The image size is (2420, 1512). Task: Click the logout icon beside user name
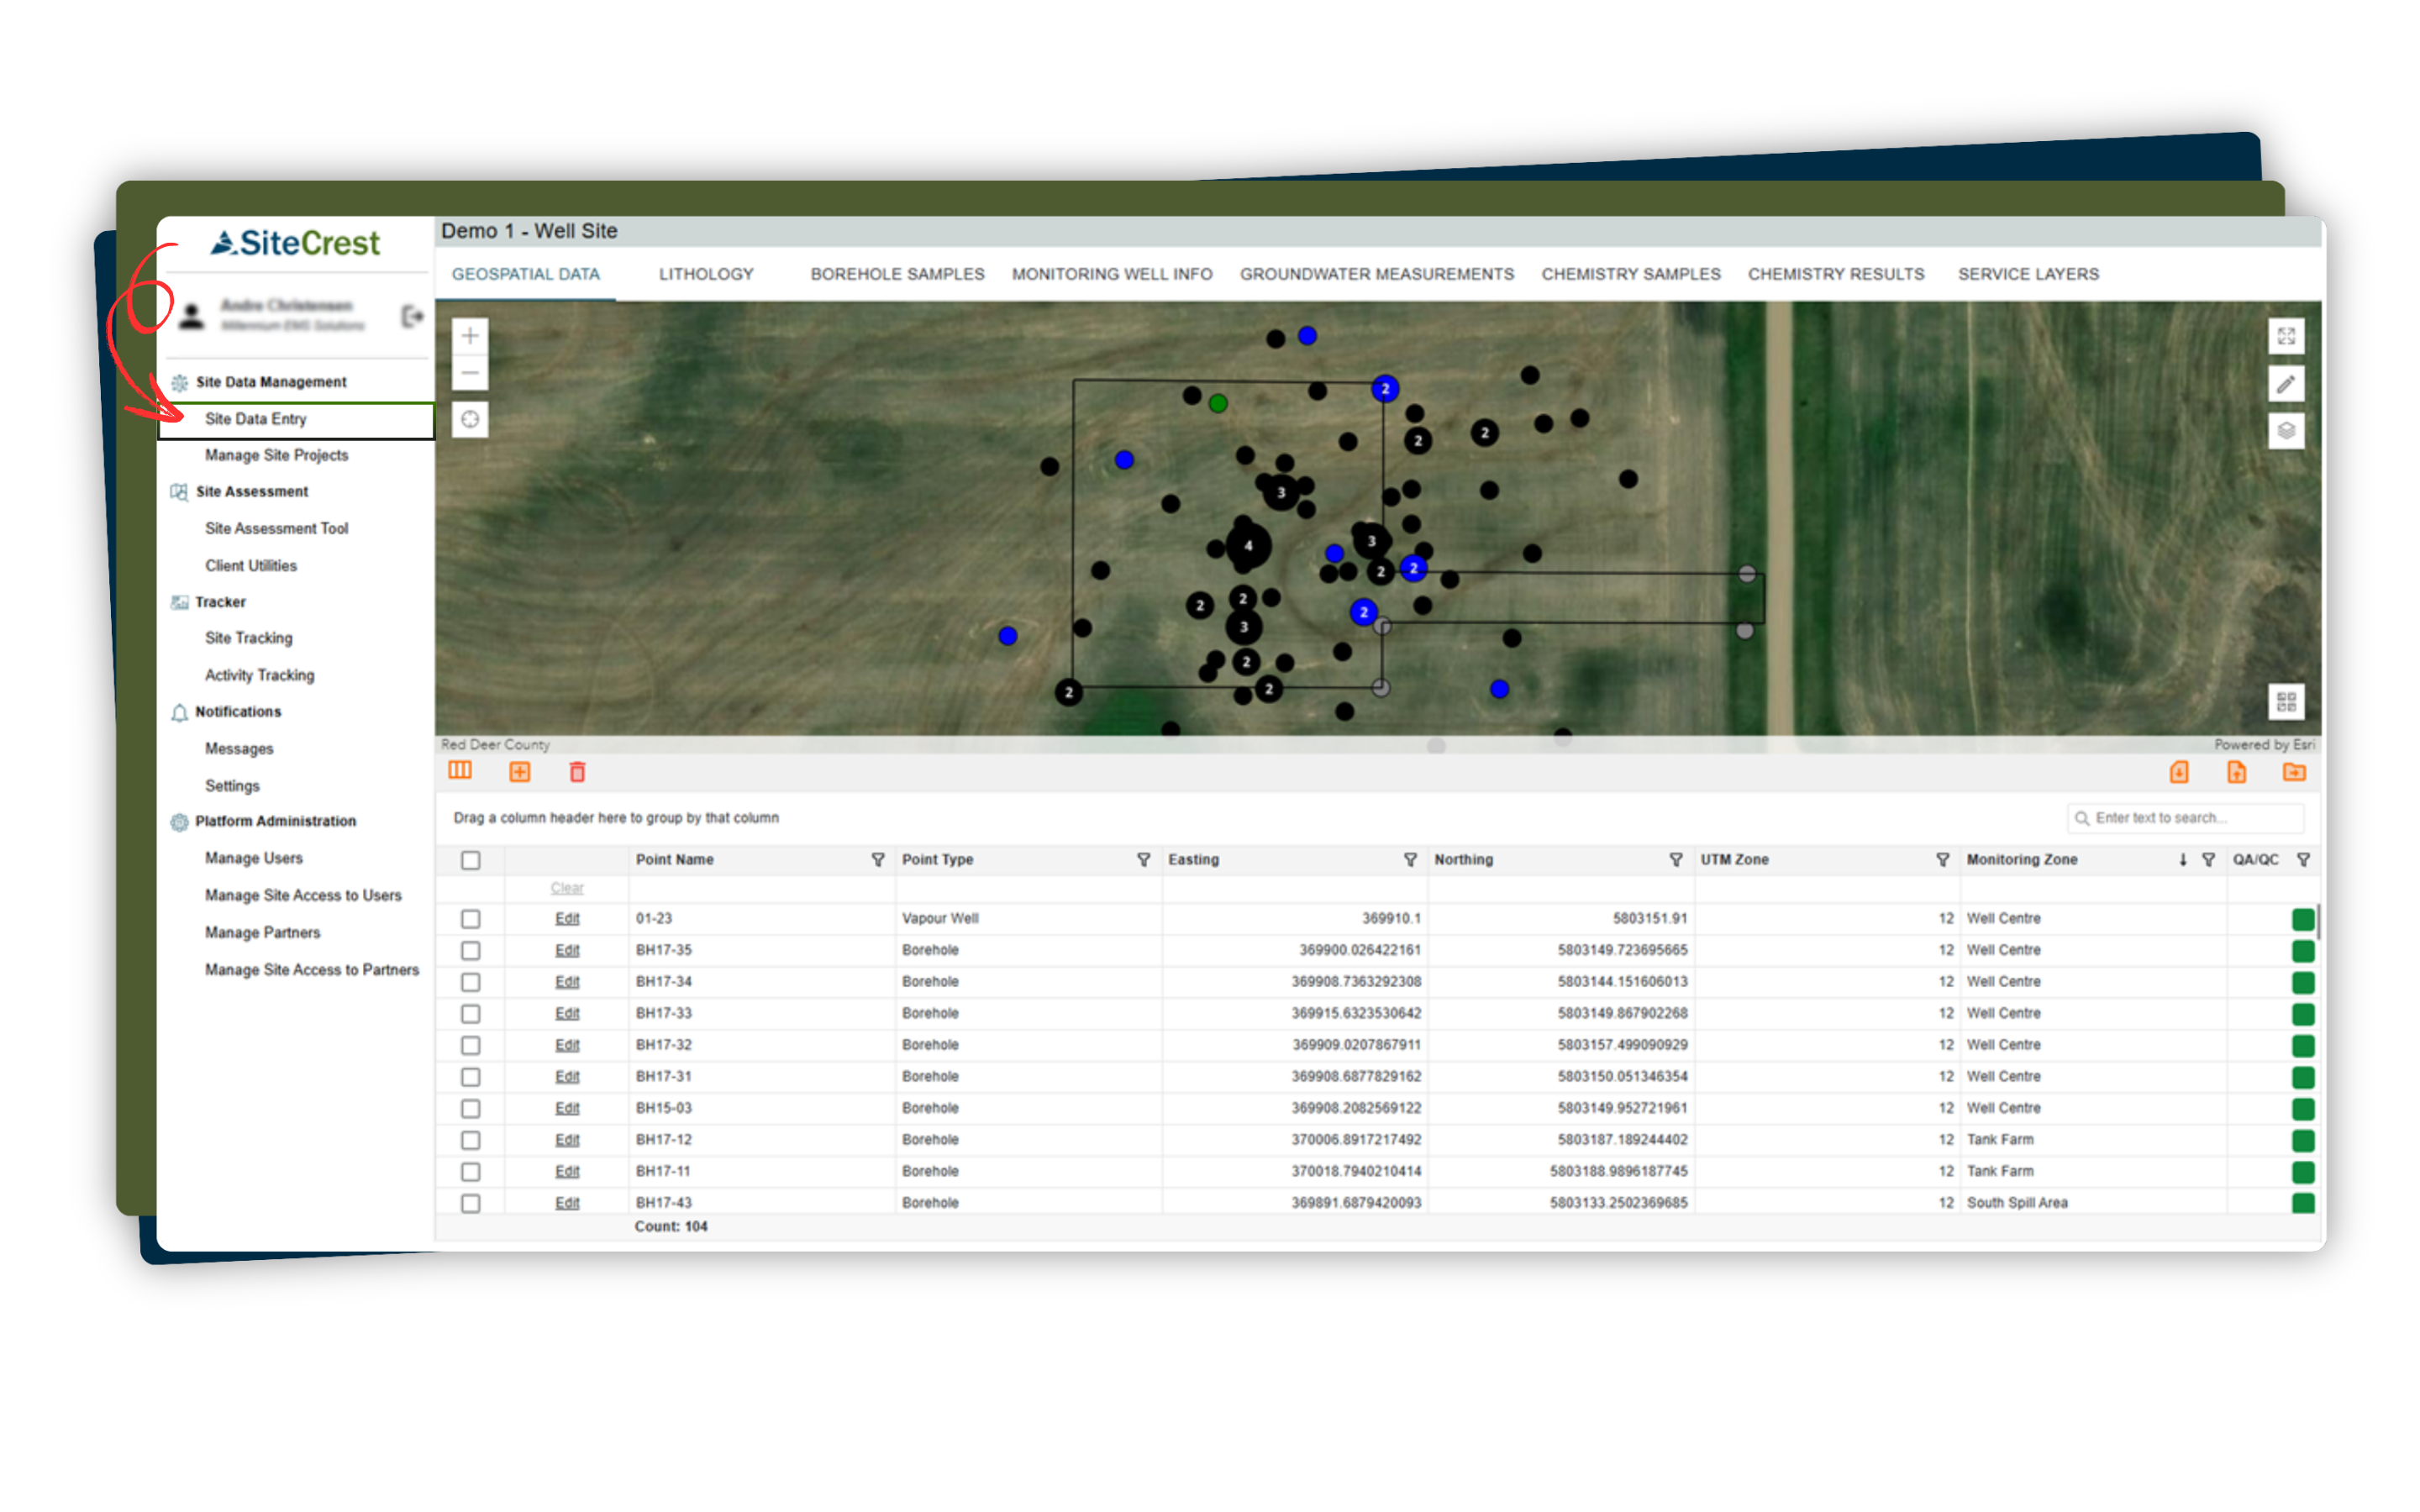412,317
